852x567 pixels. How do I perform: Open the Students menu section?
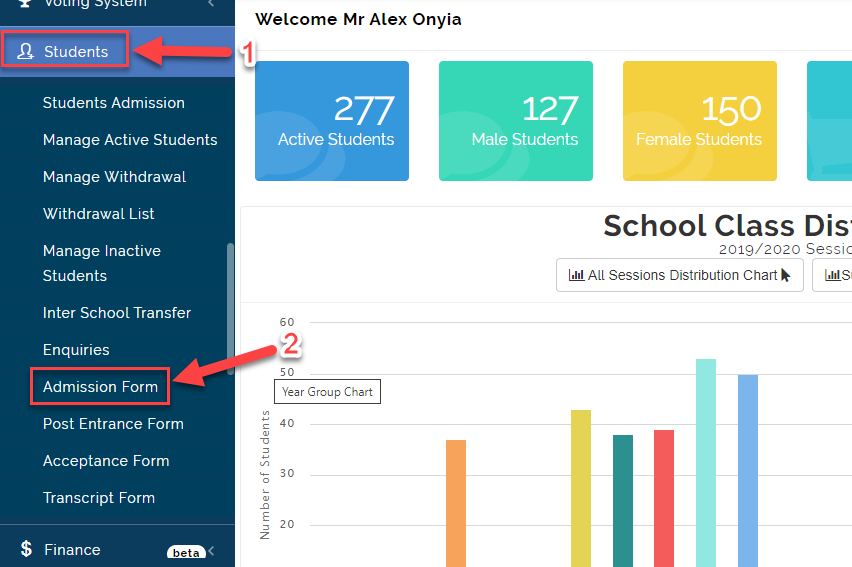[117, 51]
